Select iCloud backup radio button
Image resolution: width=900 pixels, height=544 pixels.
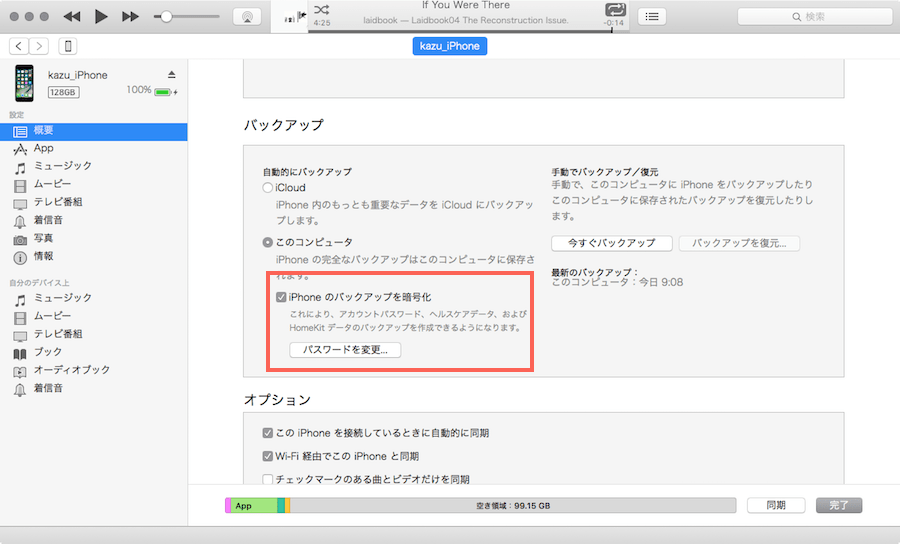click(x=267, y=188)
